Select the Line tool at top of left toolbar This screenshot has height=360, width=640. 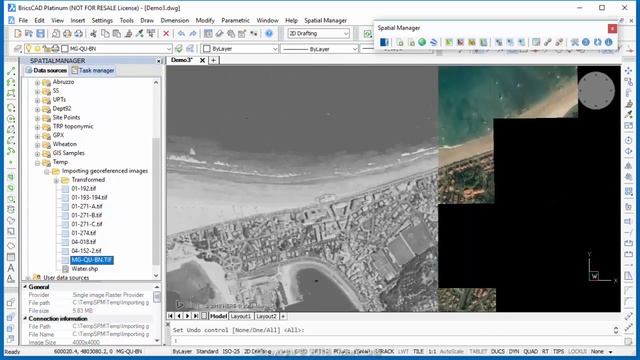pyautogui.click(x=11, y=71)
